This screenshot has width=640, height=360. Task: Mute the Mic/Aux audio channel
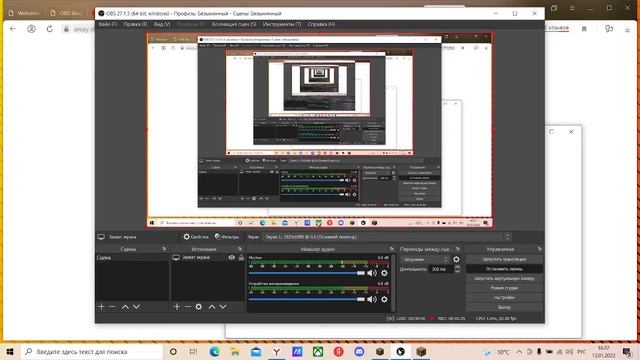372,273
